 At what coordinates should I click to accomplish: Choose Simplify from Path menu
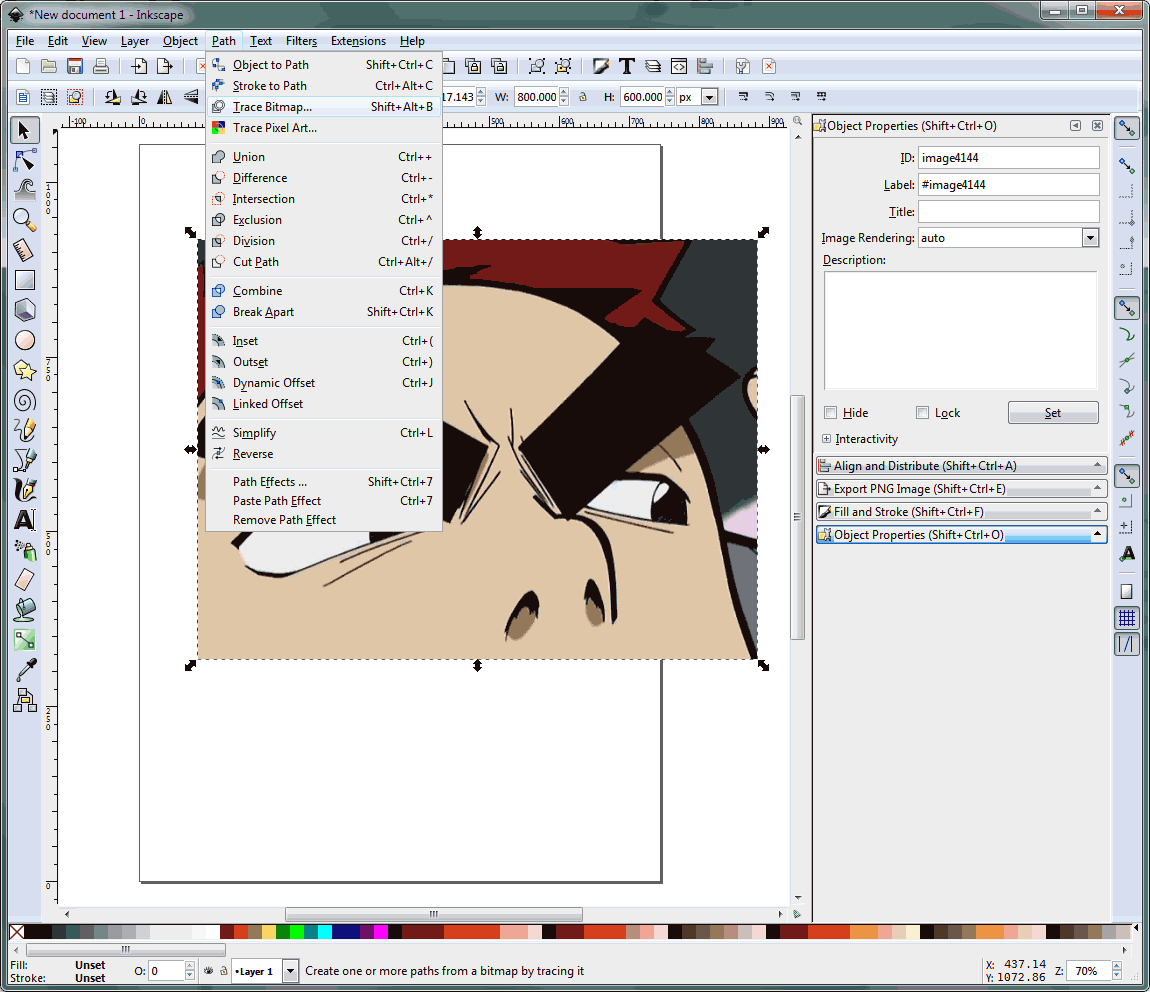click(324, 433)
